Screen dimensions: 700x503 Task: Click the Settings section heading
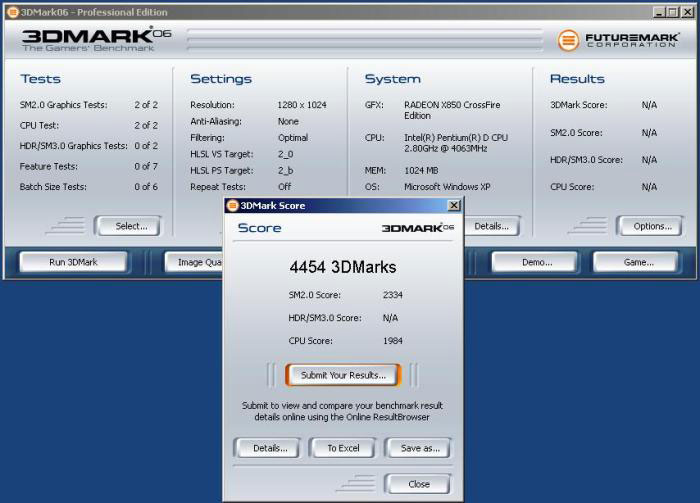click(221, 79)
